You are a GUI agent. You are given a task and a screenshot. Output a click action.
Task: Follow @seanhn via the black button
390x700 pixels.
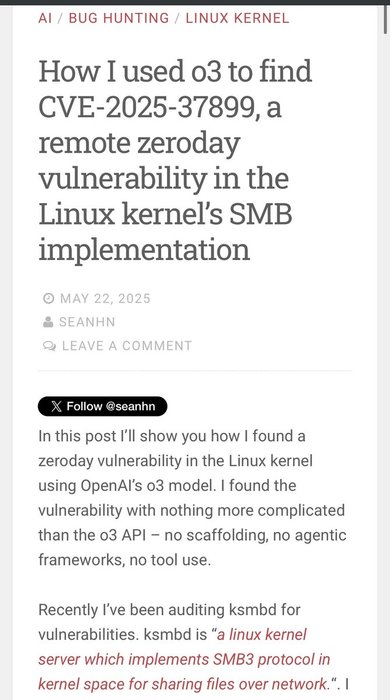(x=103, y=406)
